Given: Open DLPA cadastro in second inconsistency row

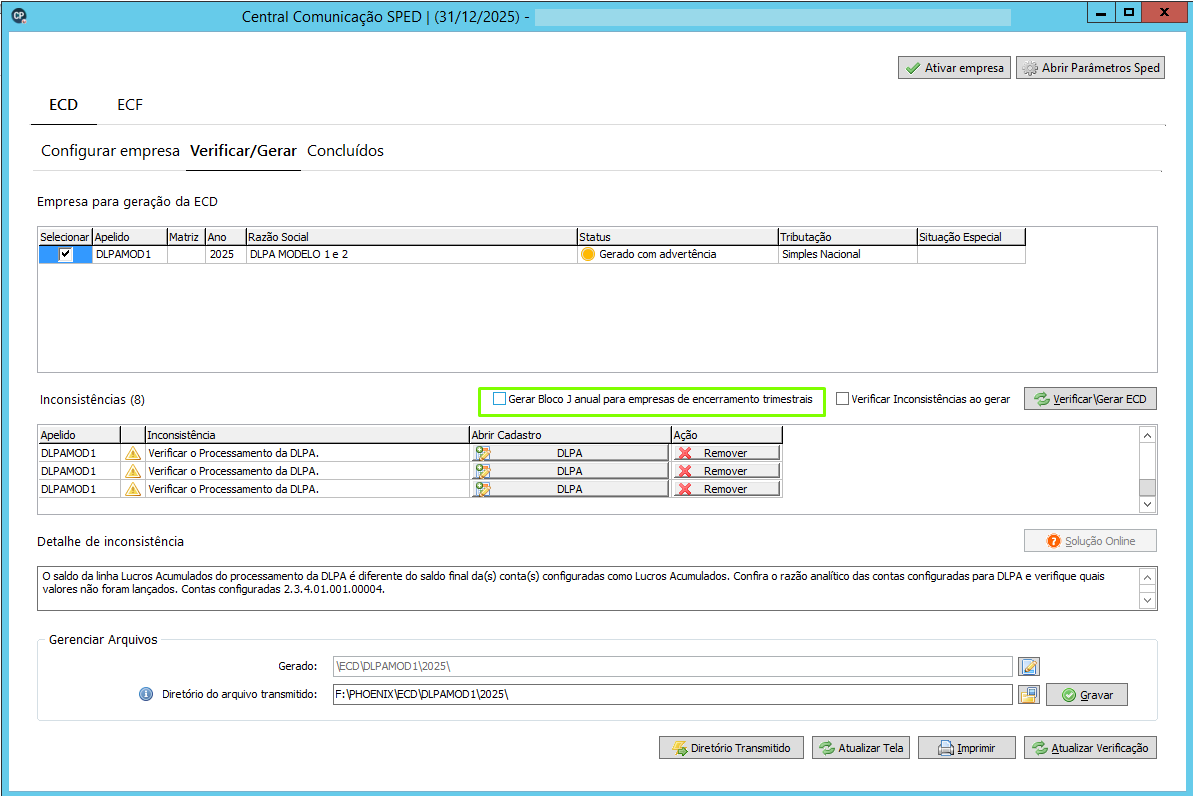Looking at the screenshot, I should point(570,471).
